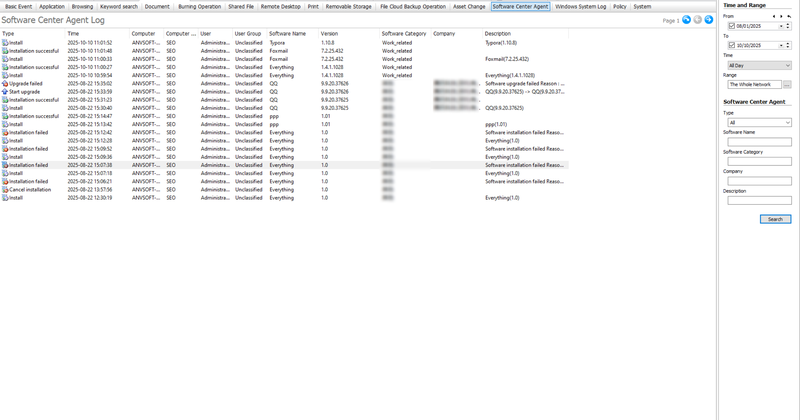Screen dimensions: 800x420
Task: Click the Description input field
Action: pos(759,201)
